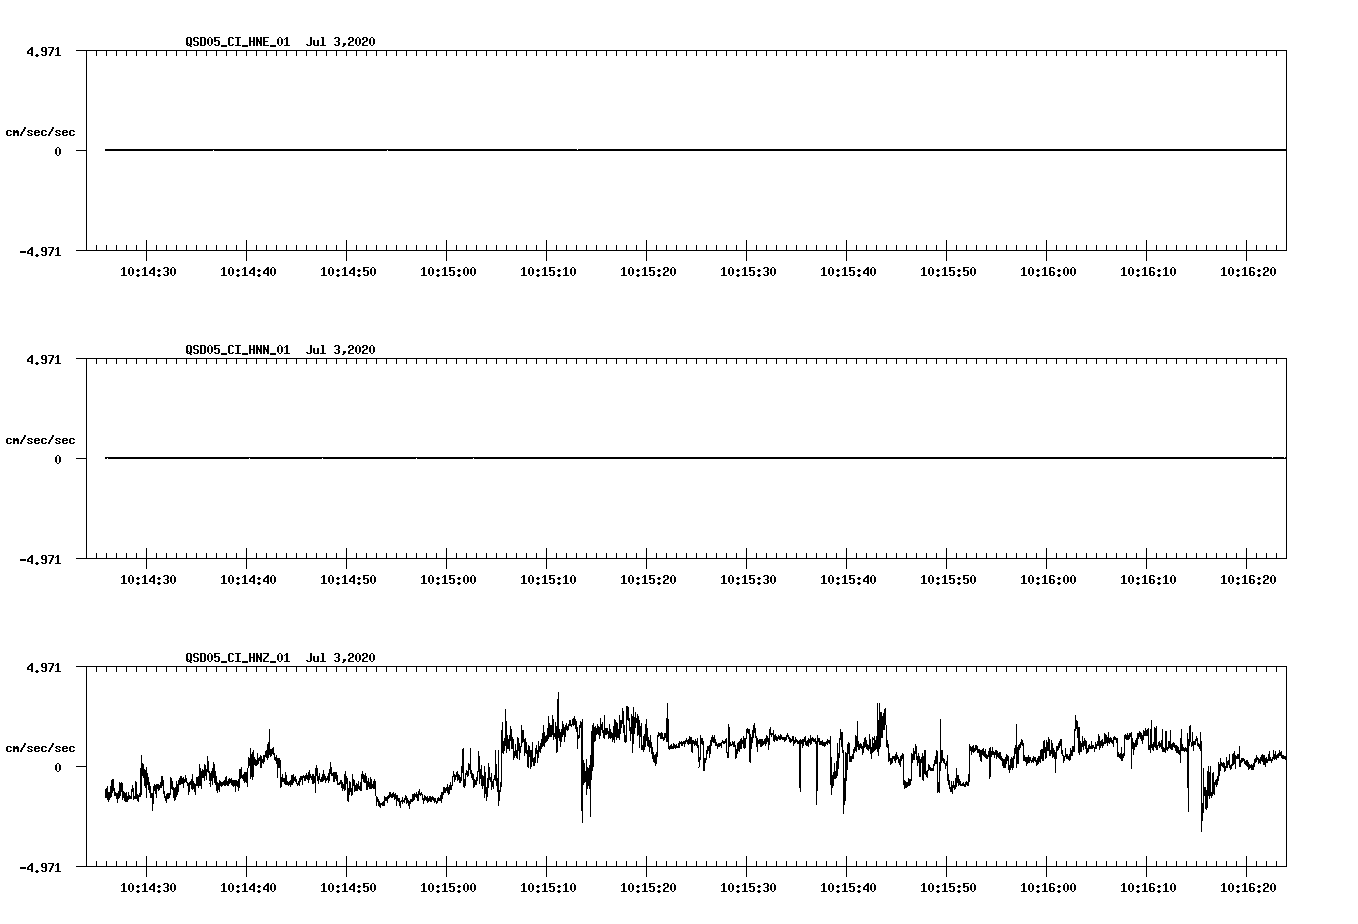Click 10:14:30 time label under HNE plot
Image resolution: width=1358 pixels, height=924 pixels.
coord(148,272)
